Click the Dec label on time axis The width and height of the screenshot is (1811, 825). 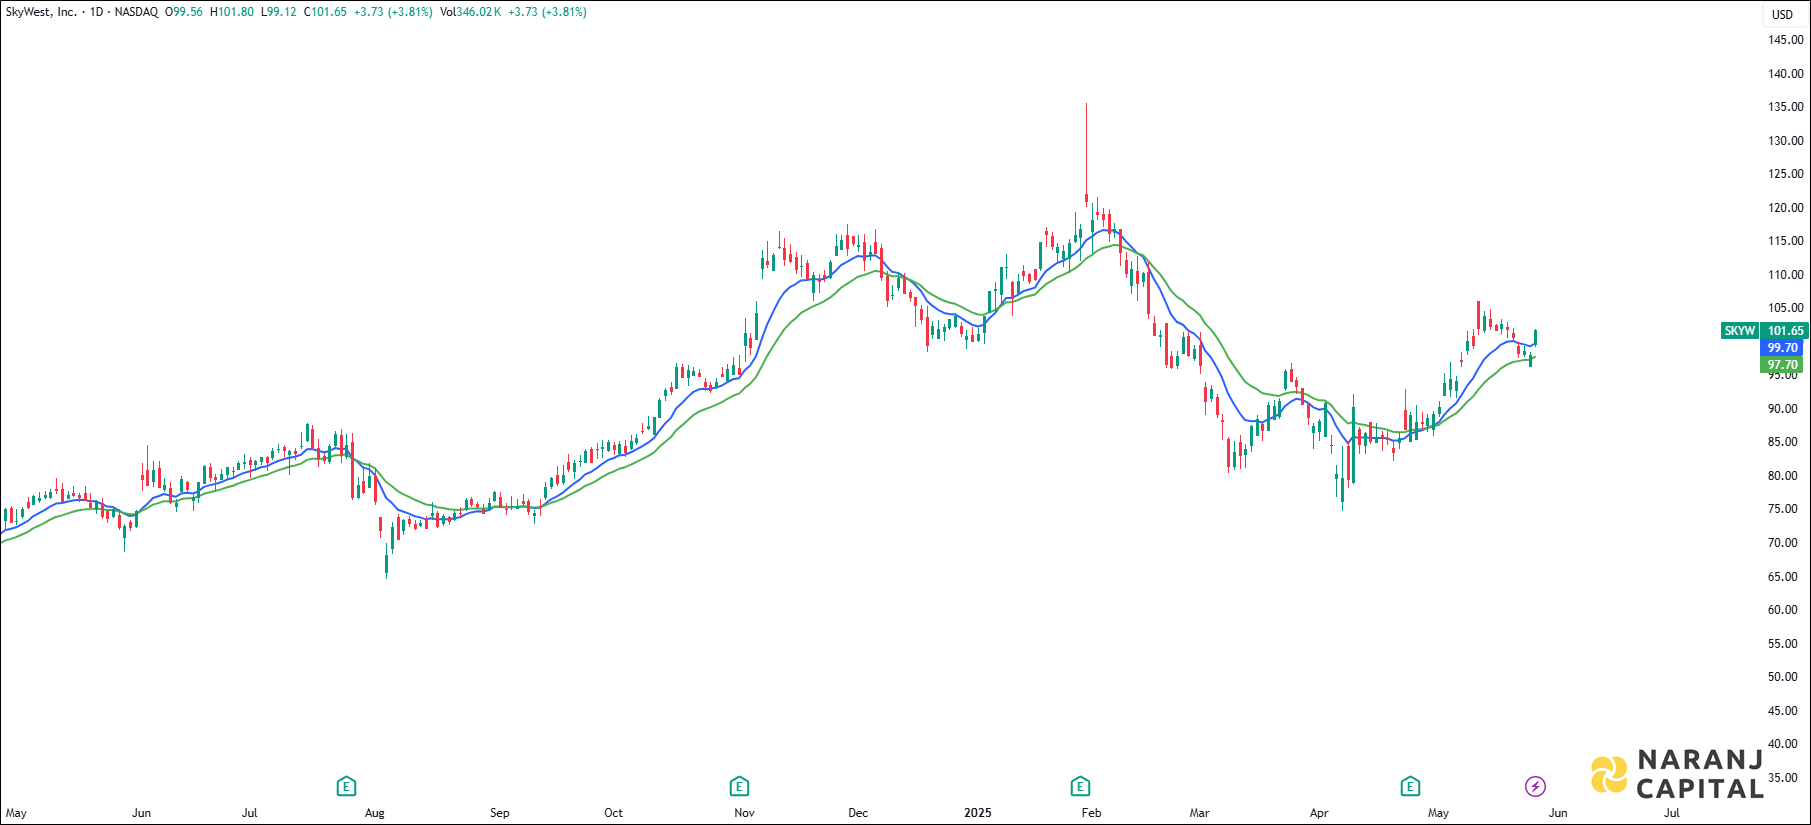tap(858, 813)
